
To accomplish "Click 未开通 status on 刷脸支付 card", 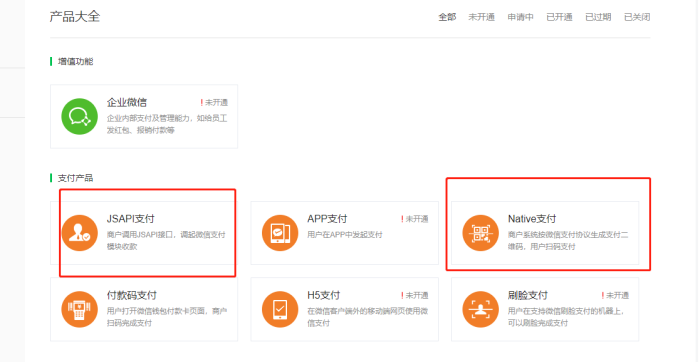I will [615, 295].
